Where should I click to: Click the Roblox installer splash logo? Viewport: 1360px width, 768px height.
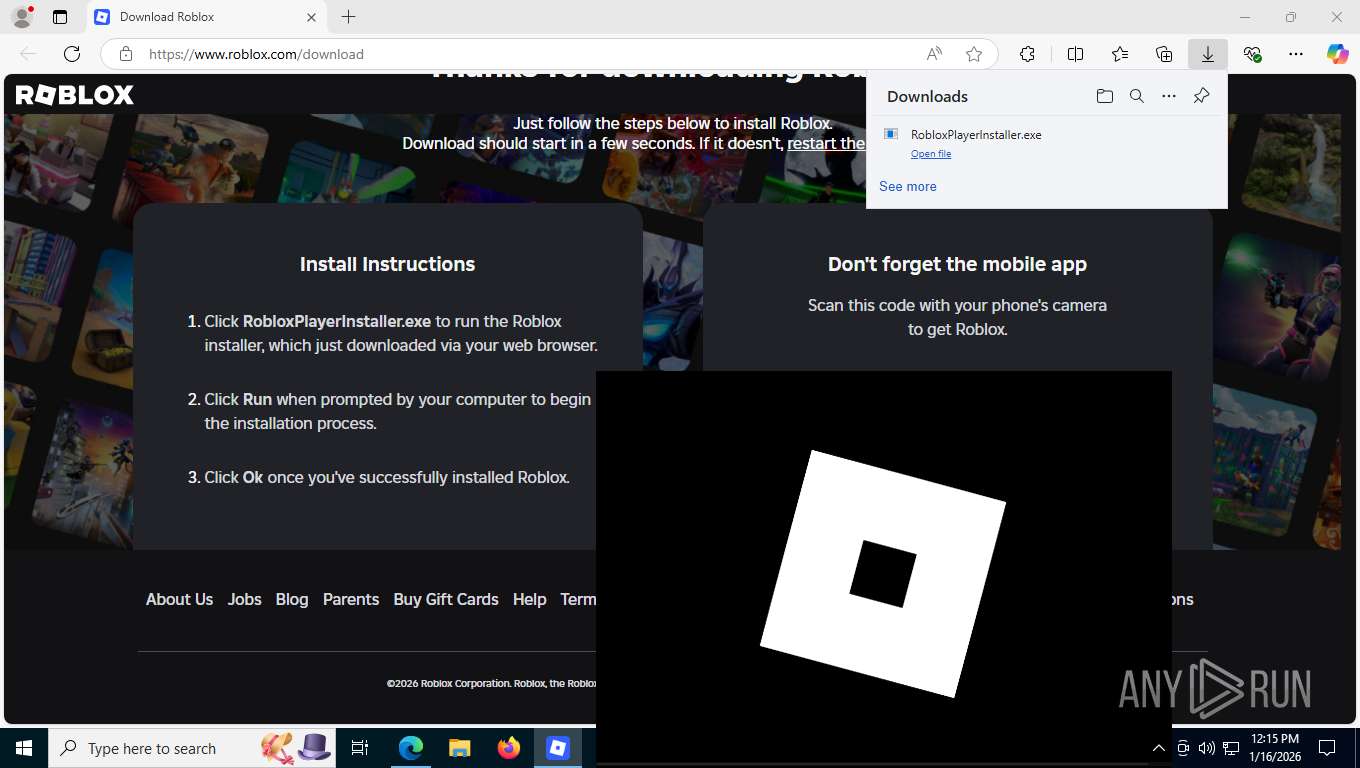coord(883,573)
